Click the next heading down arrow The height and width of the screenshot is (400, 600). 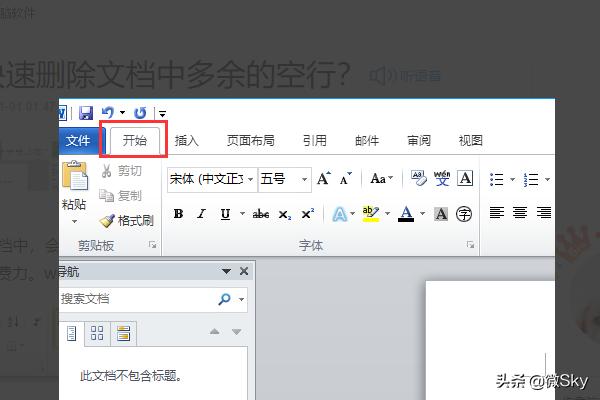coord(236,331)
